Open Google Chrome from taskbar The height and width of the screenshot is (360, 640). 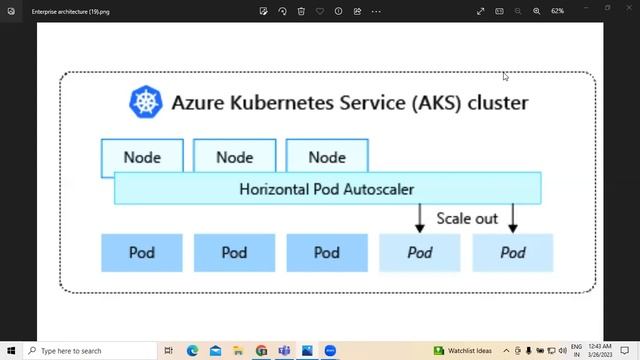click(x=261, y=351)
